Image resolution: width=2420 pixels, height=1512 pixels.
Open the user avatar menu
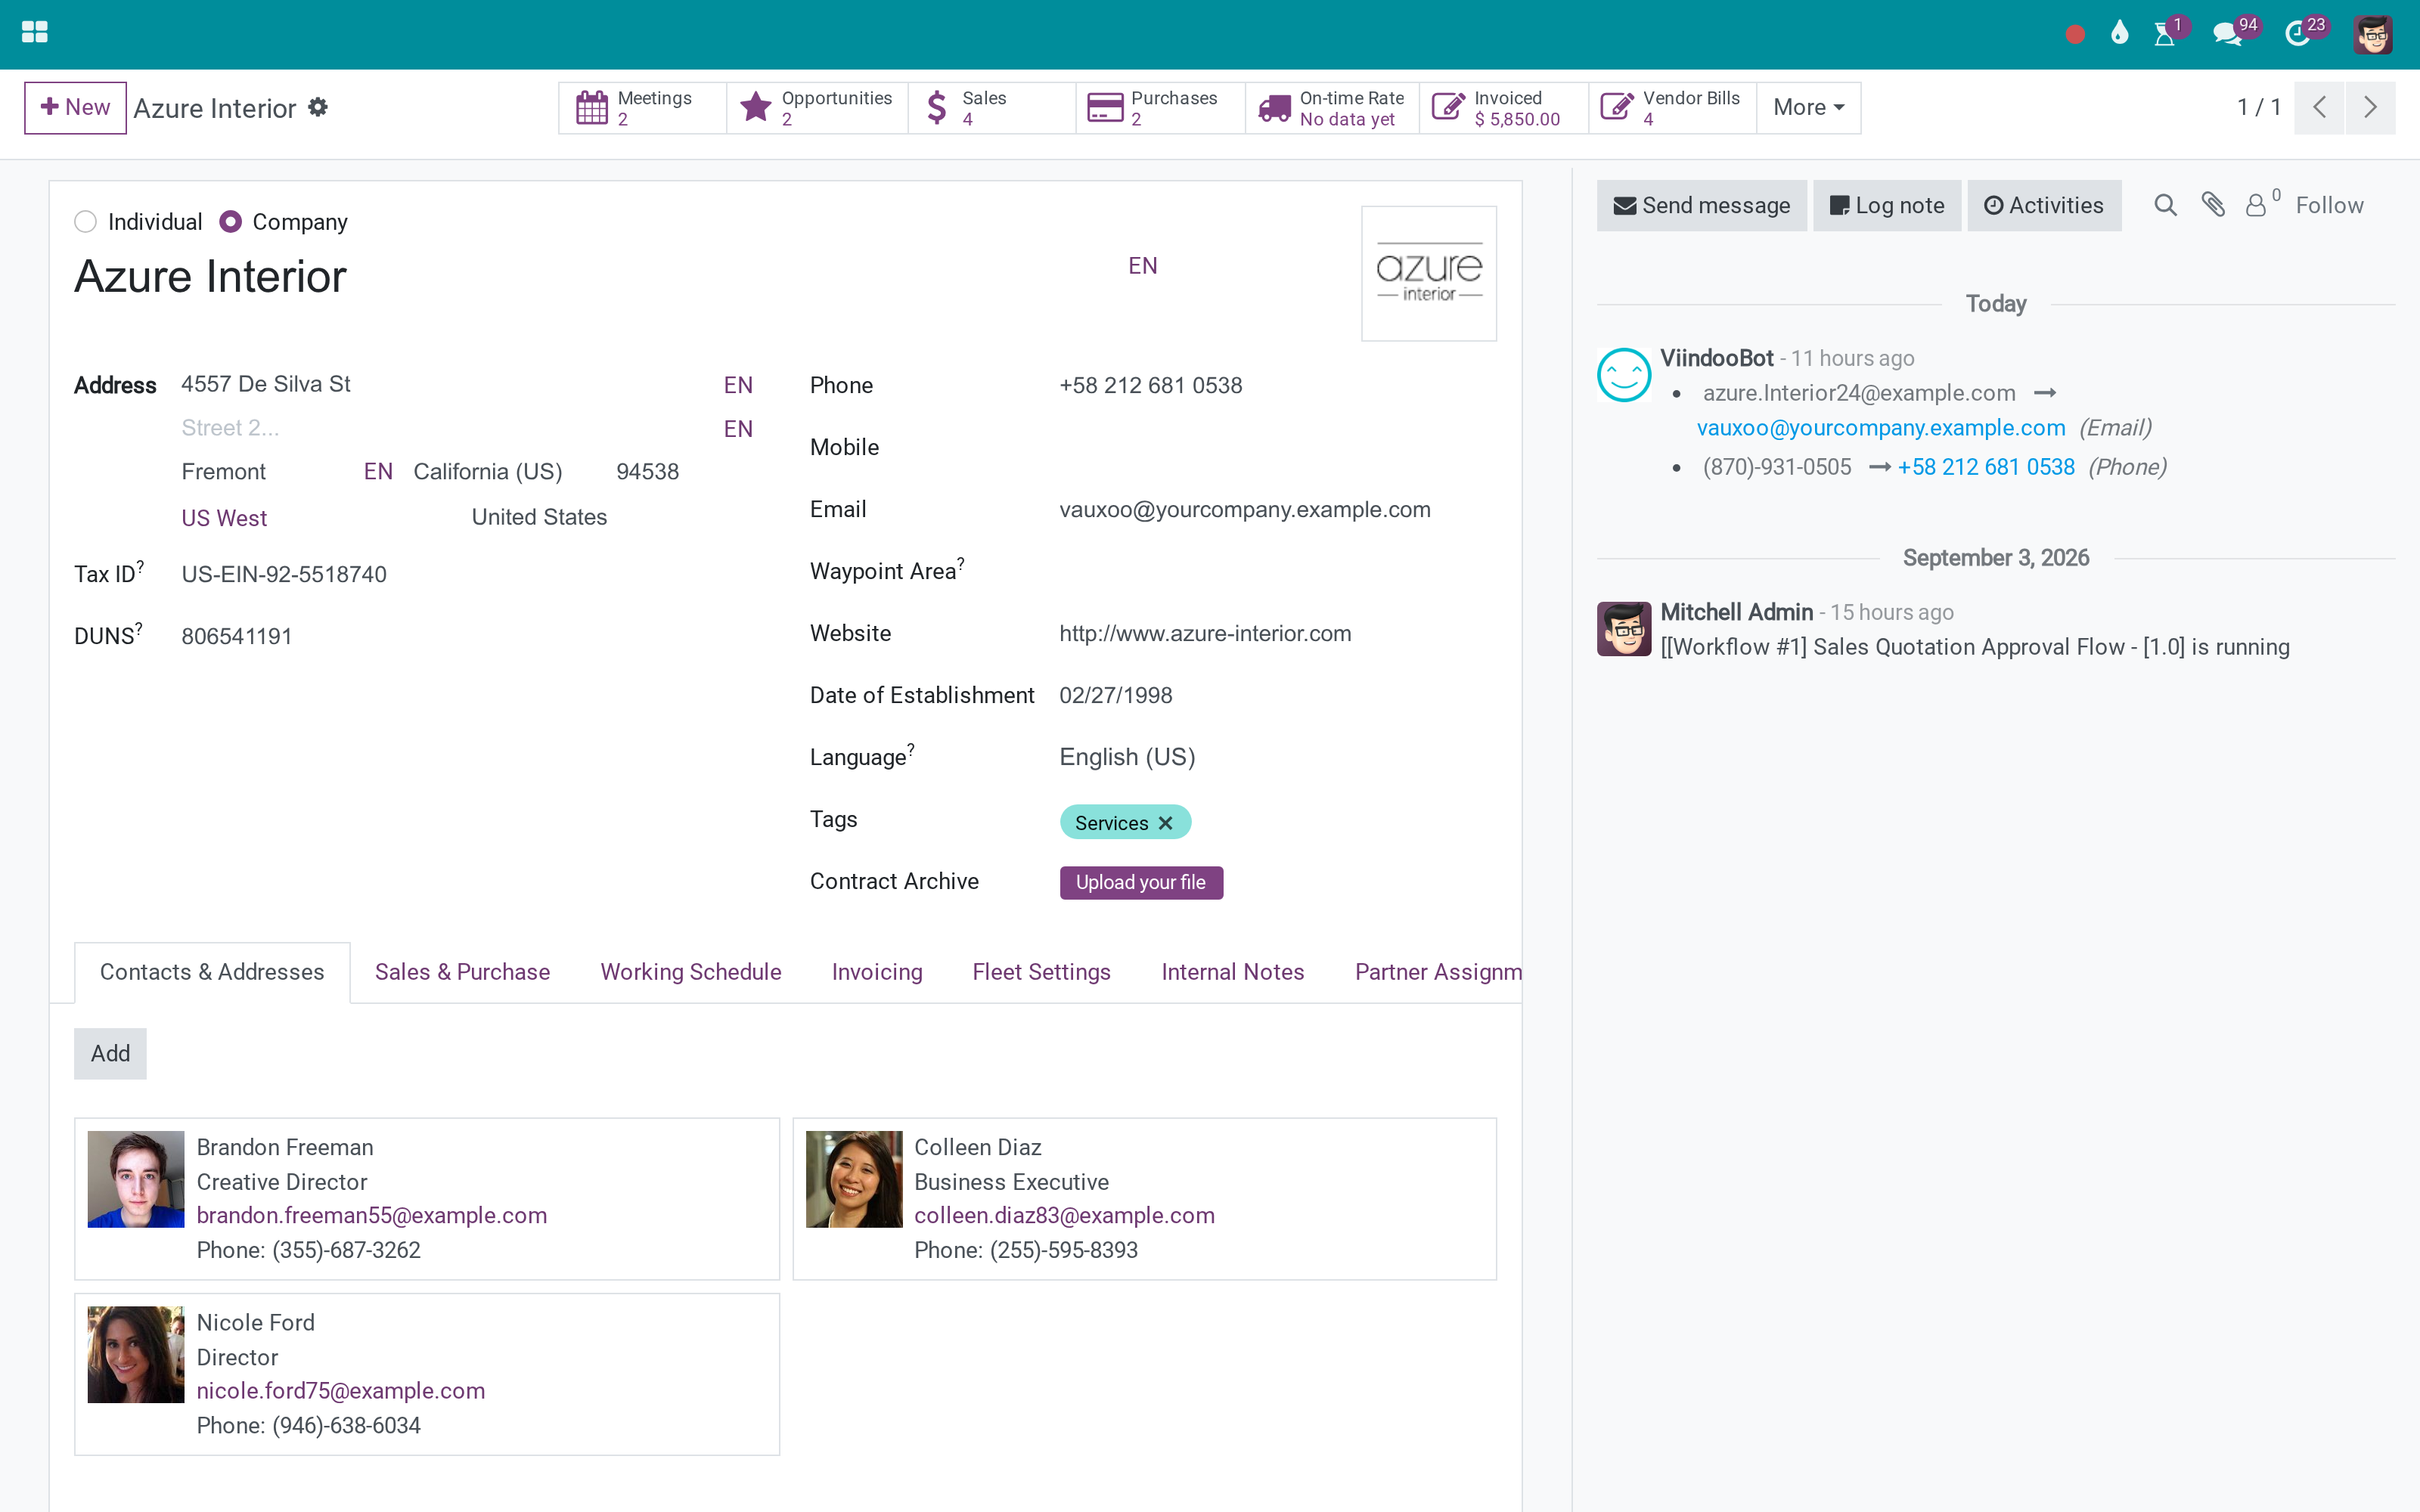pyautogui.click(x=2373, y=34)
